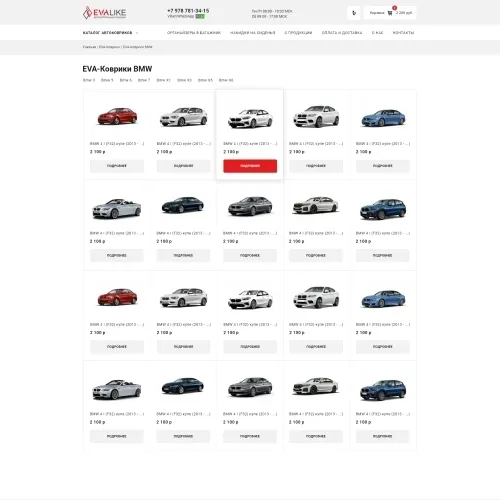Click the green WhatsApp badge under phone number
The height and width of the screenshot is (500, 500).
tap(200, 16)
